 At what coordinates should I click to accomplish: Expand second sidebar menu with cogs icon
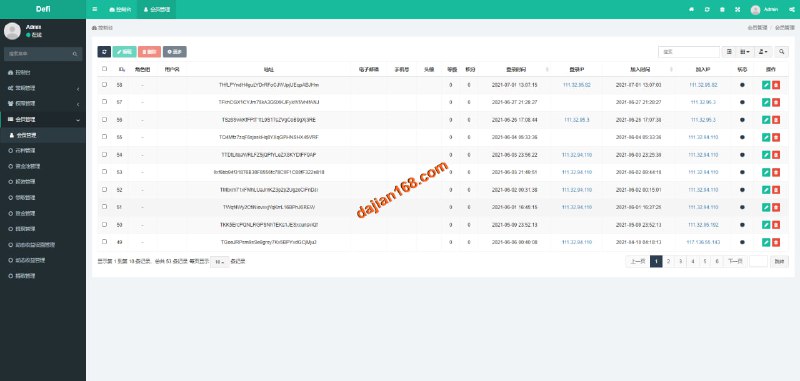tap(43, 88)
